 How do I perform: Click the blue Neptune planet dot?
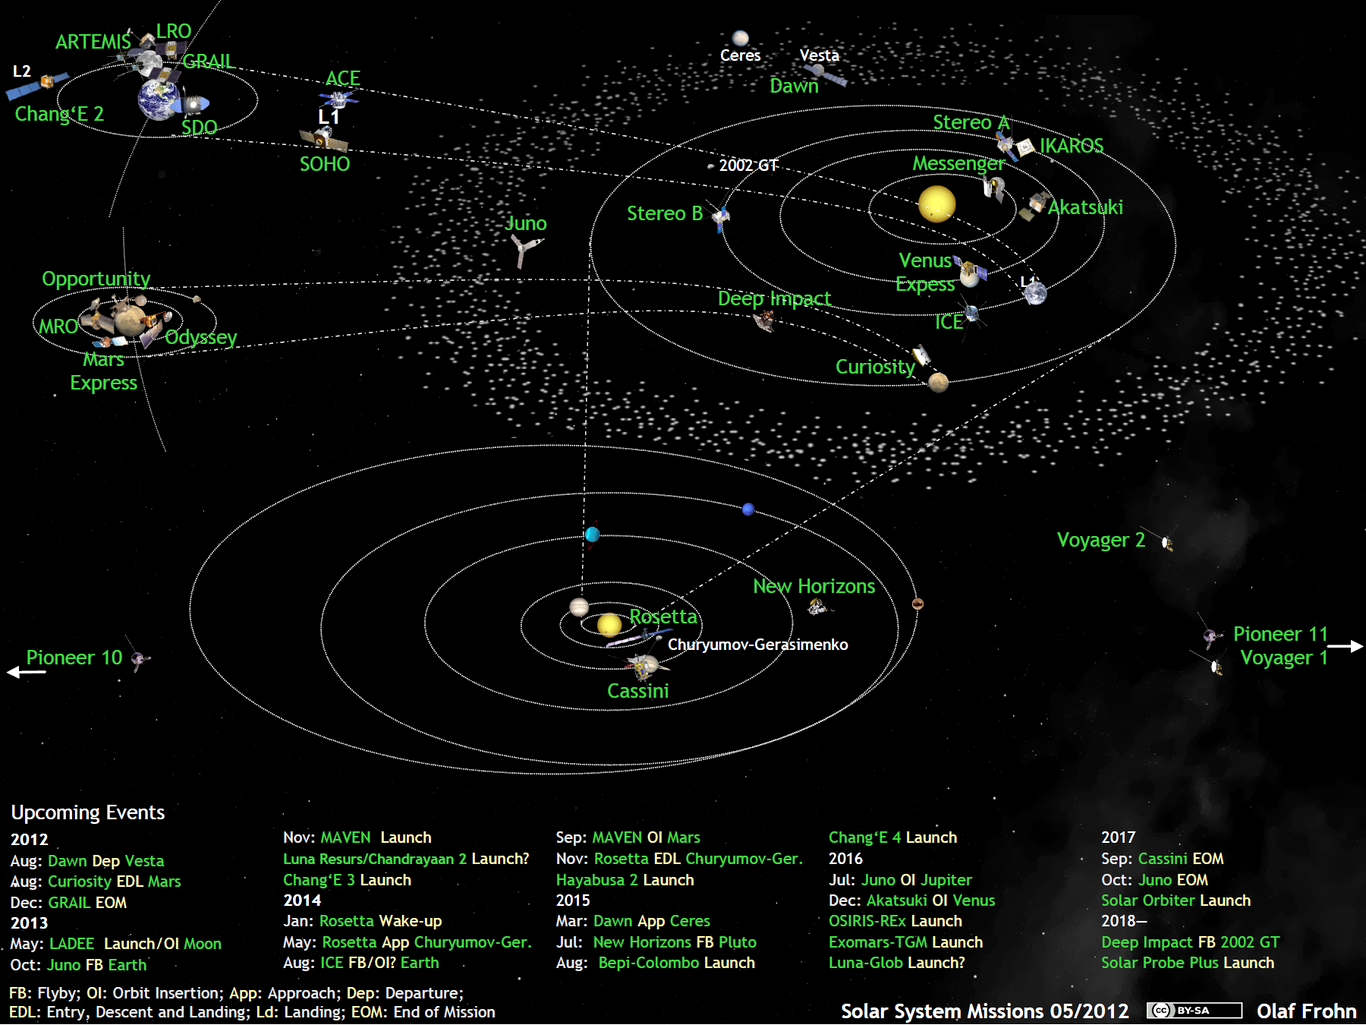[x=748, y=509]
